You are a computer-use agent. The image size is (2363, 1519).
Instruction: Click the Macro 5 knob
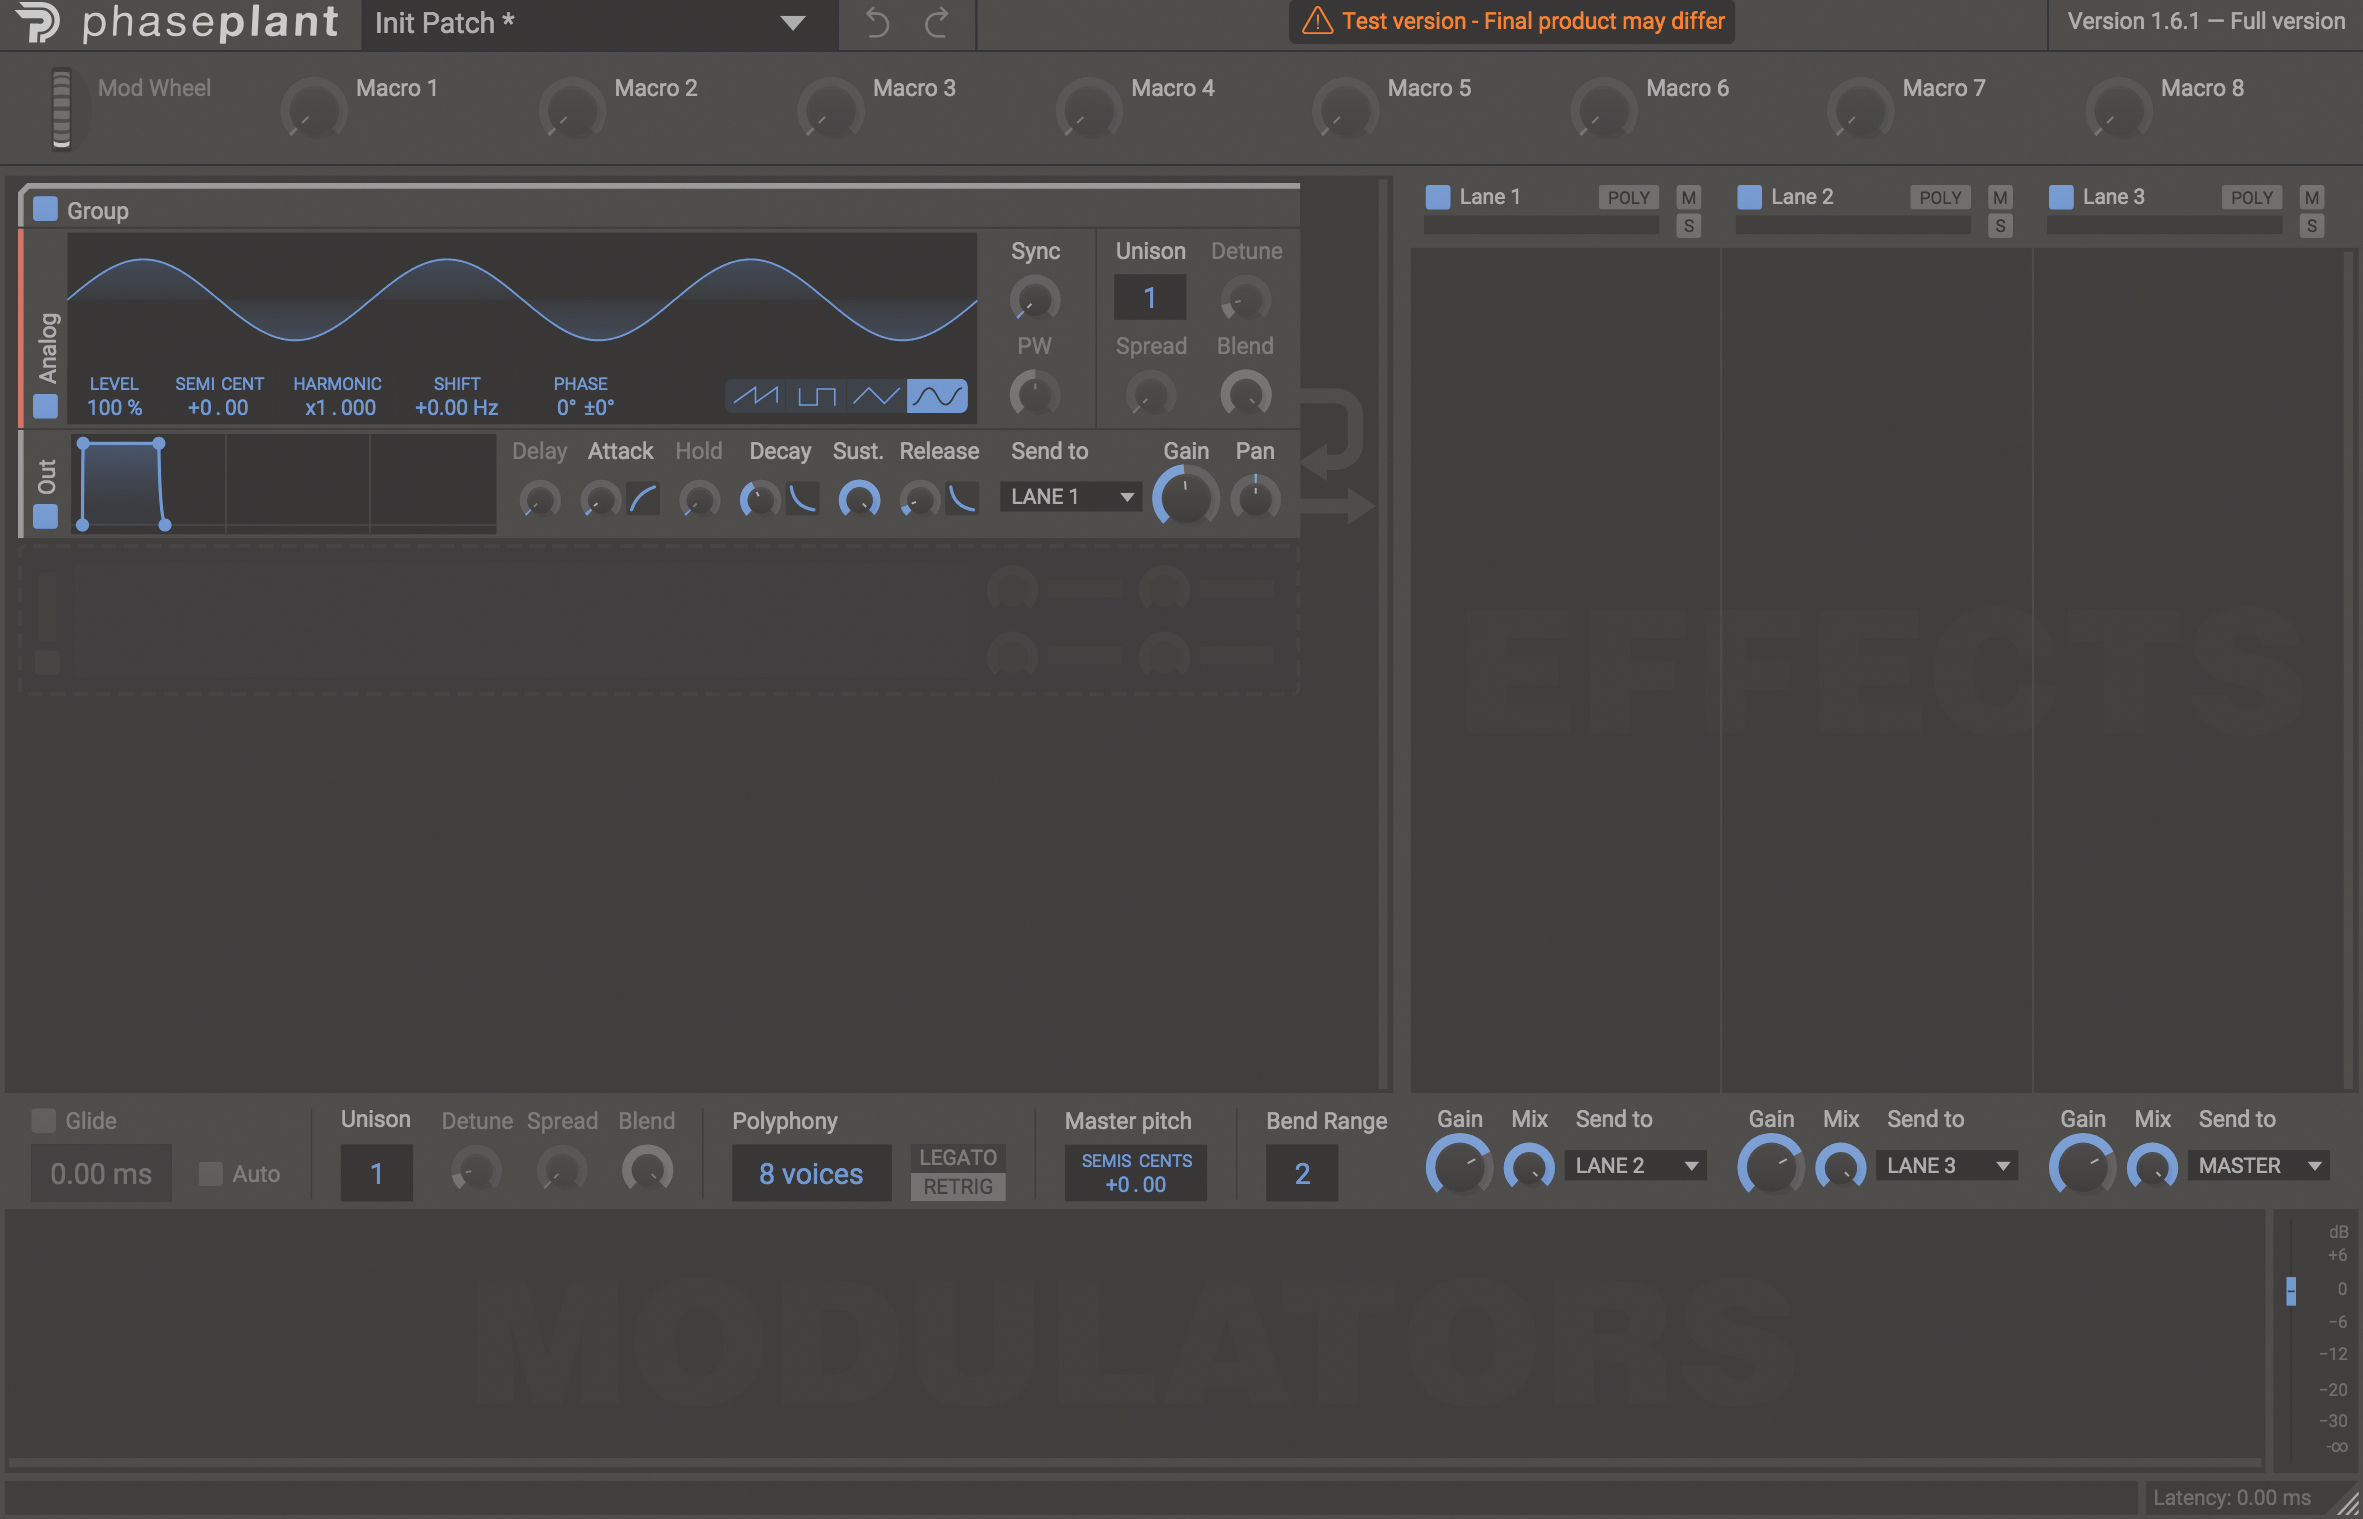(1346, 110)
